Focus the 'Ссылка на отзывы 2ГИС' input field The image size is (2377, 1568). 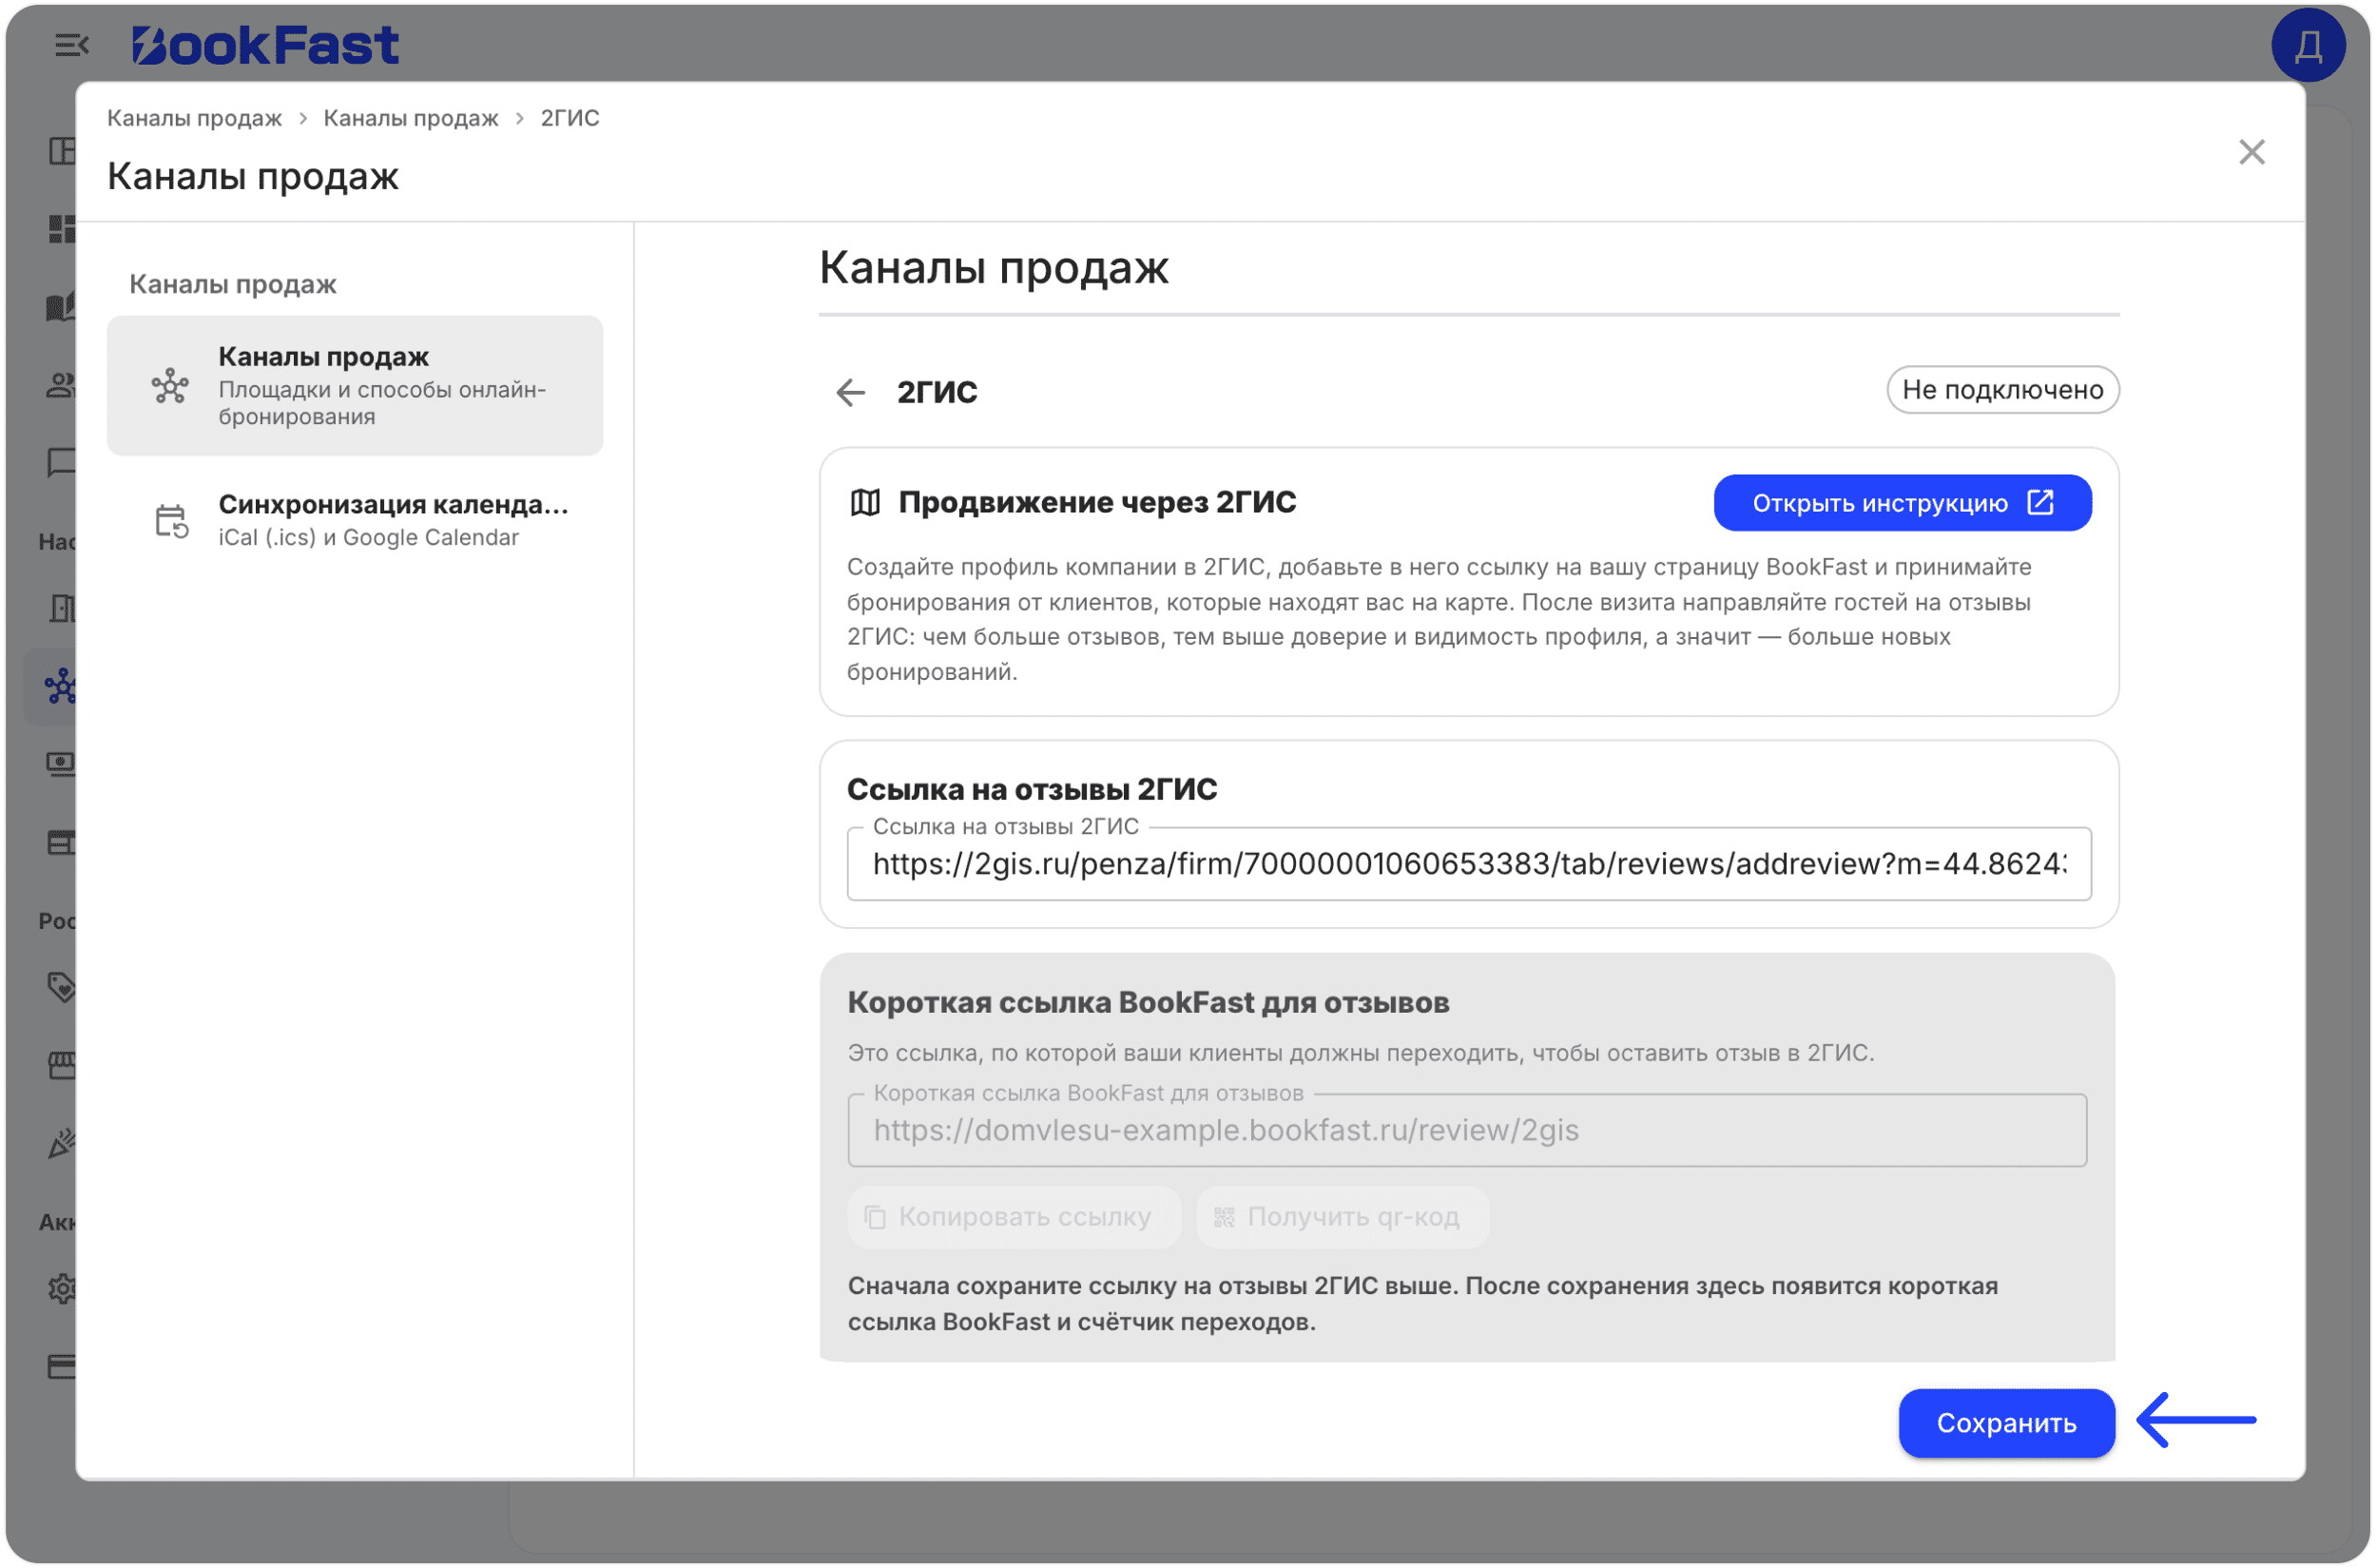tap(1468, 864)
